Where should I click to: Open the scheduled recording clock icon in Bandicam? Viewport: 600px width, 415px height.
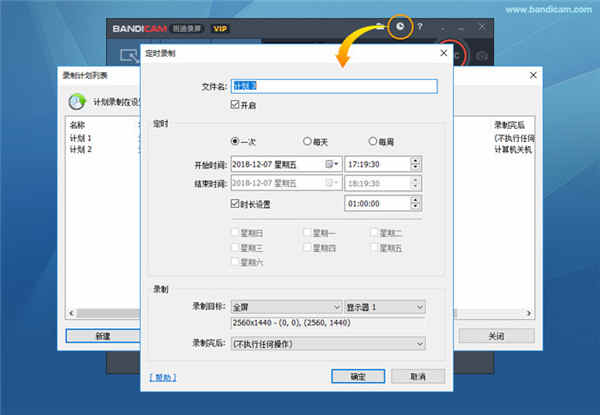coord(400,26)
